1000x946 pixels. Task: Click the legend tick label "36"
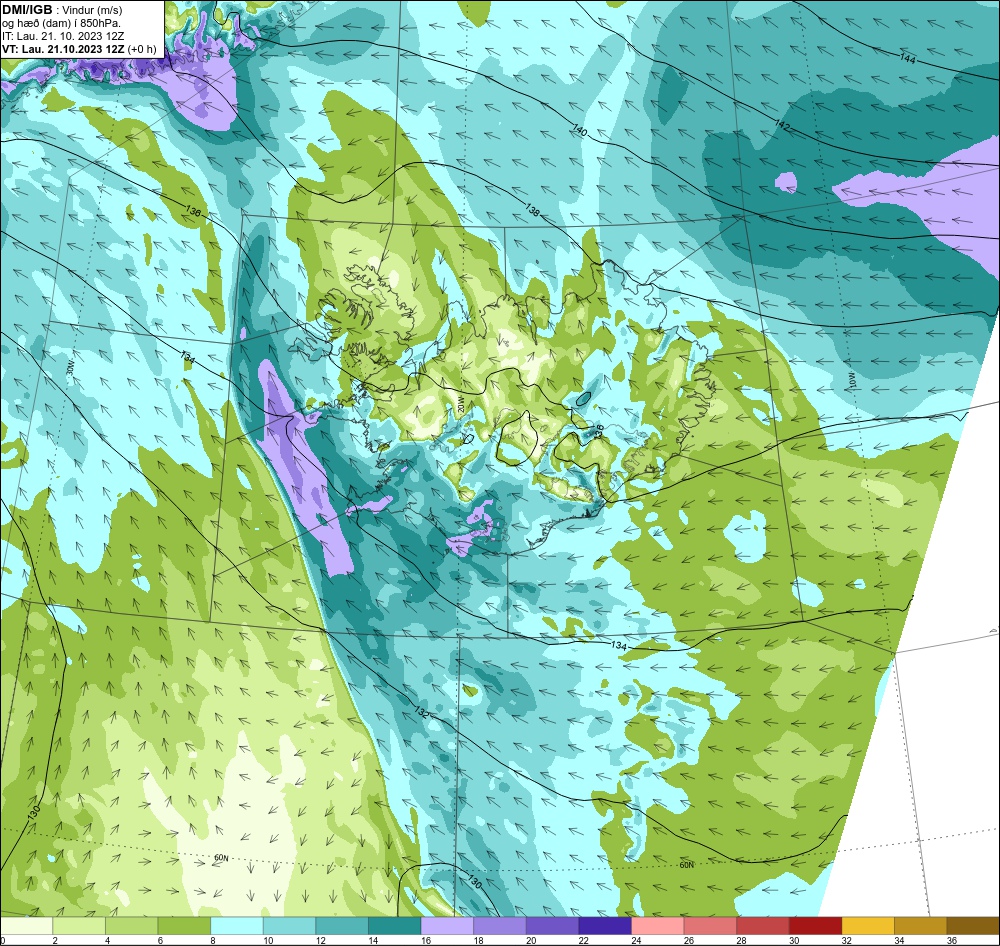click(952, 940)
